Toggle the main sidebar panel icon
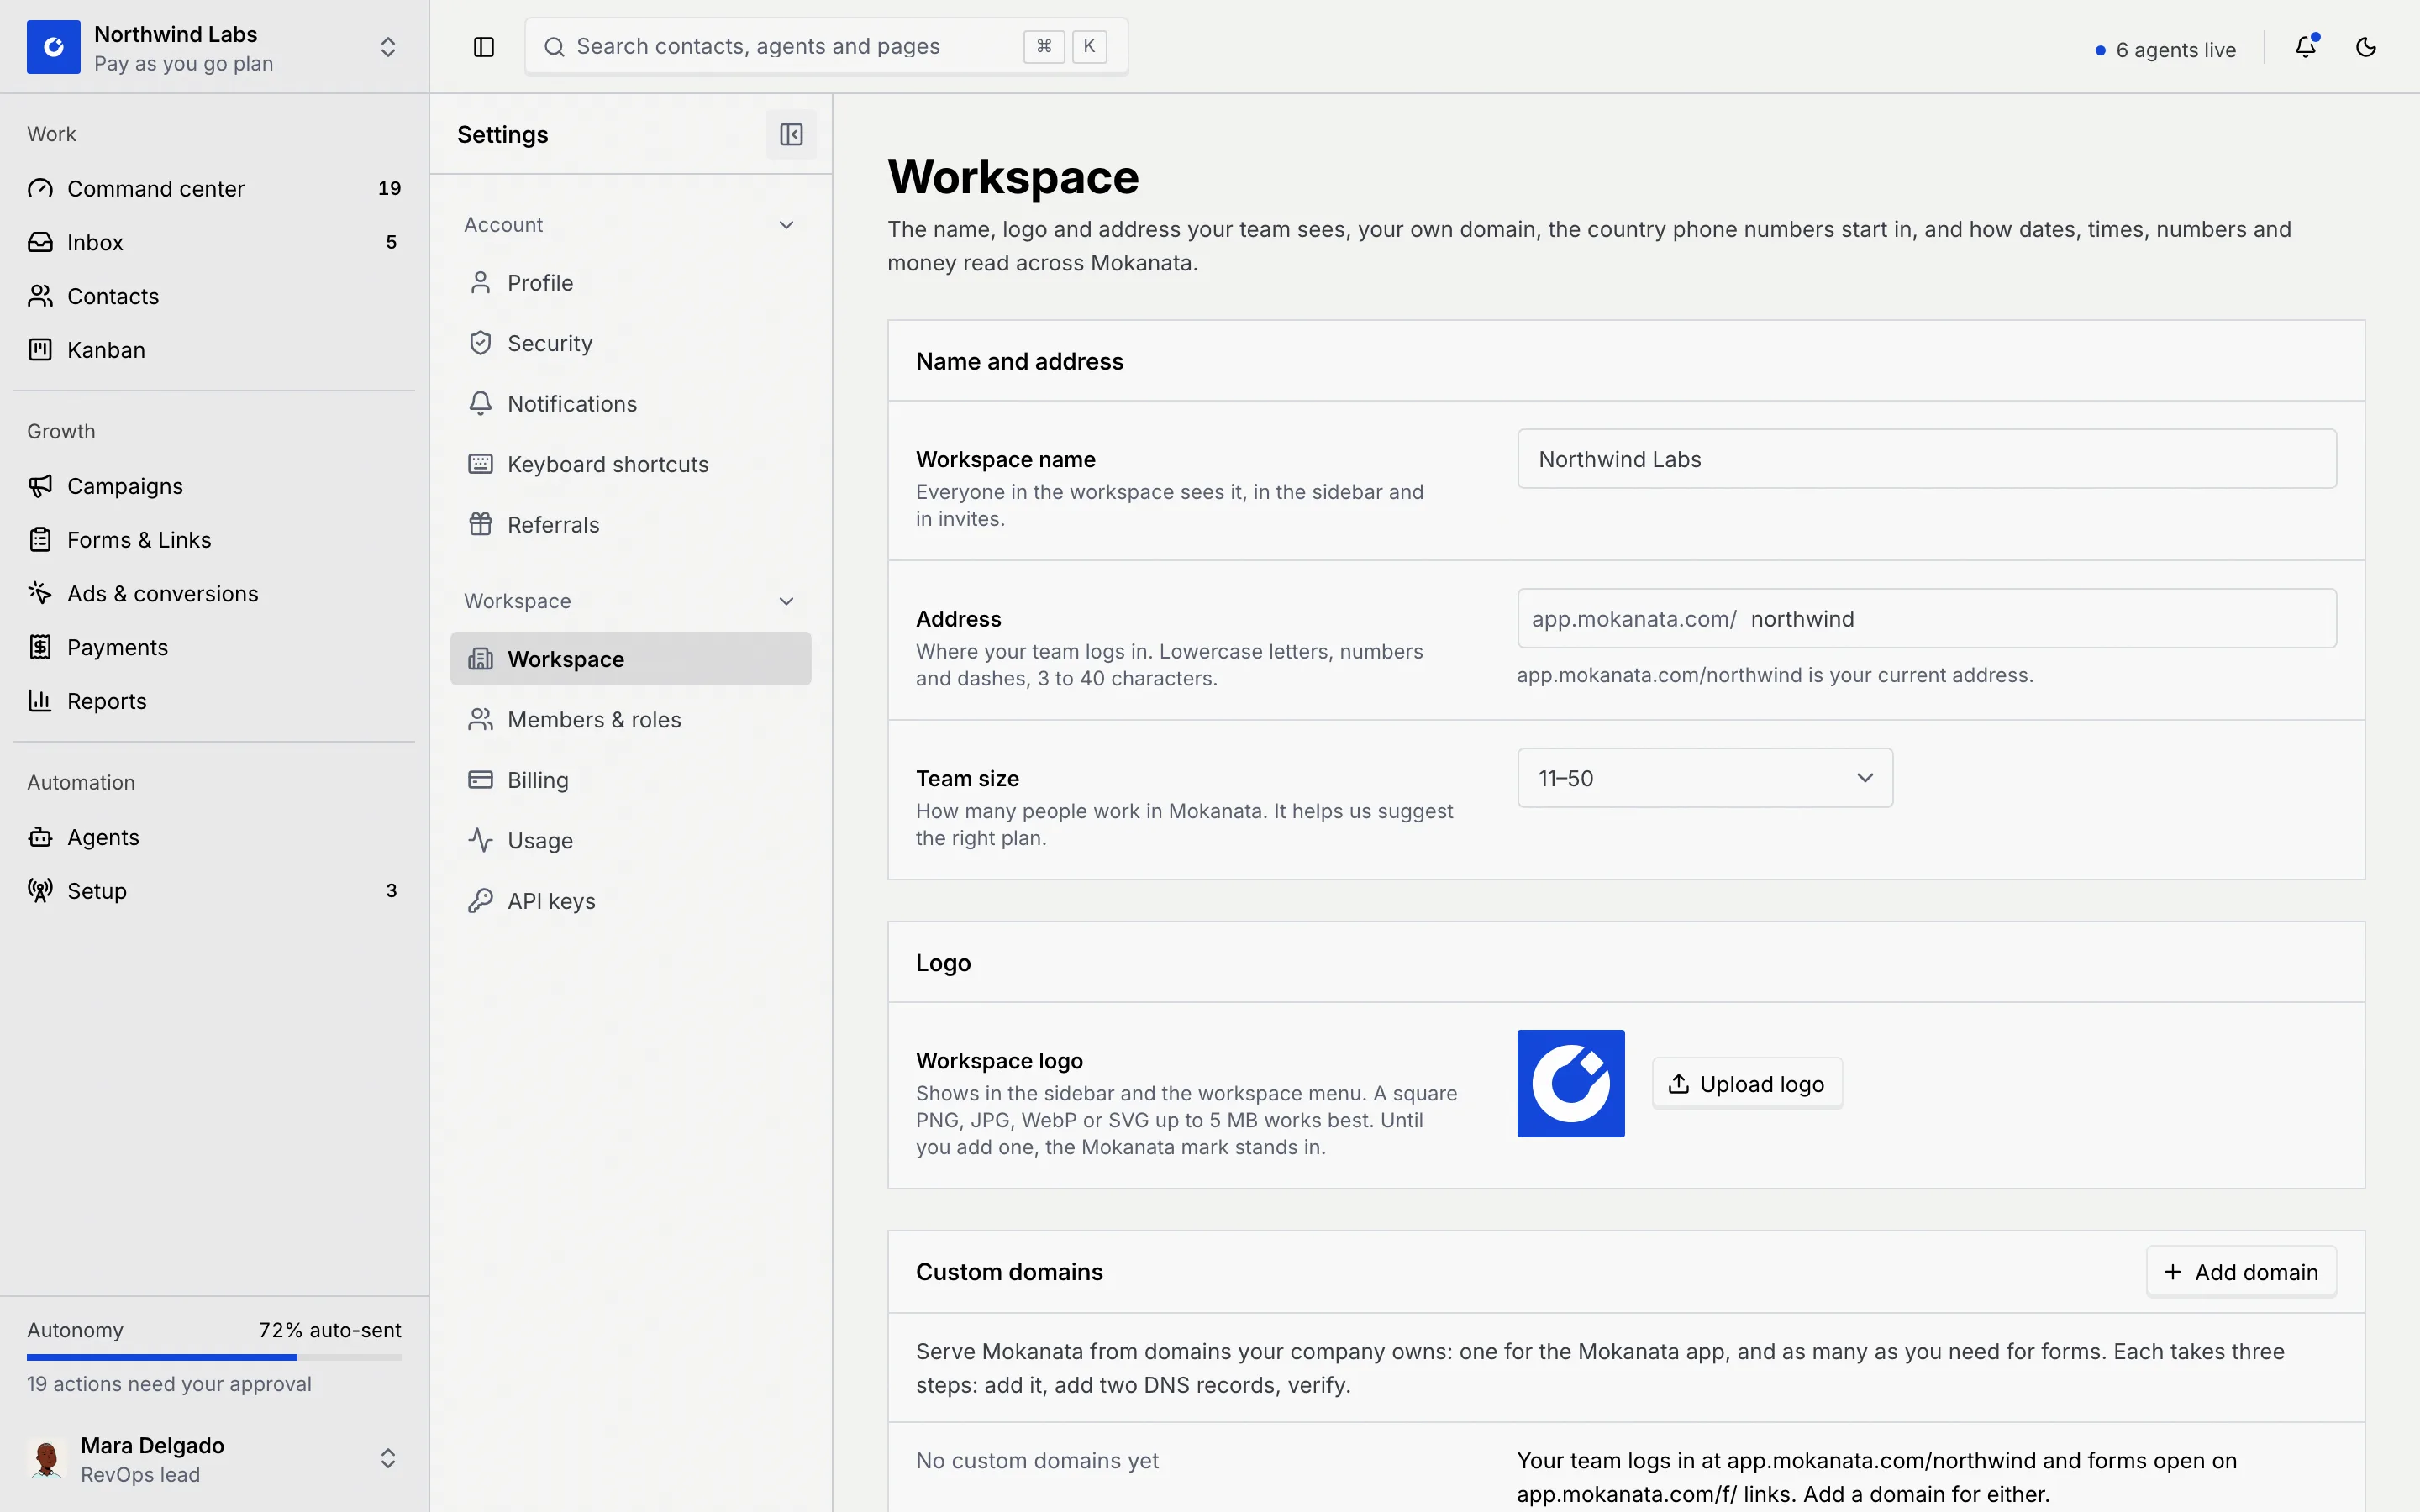The height and width of the screenshot is (1512, 2420). (484, 47)
